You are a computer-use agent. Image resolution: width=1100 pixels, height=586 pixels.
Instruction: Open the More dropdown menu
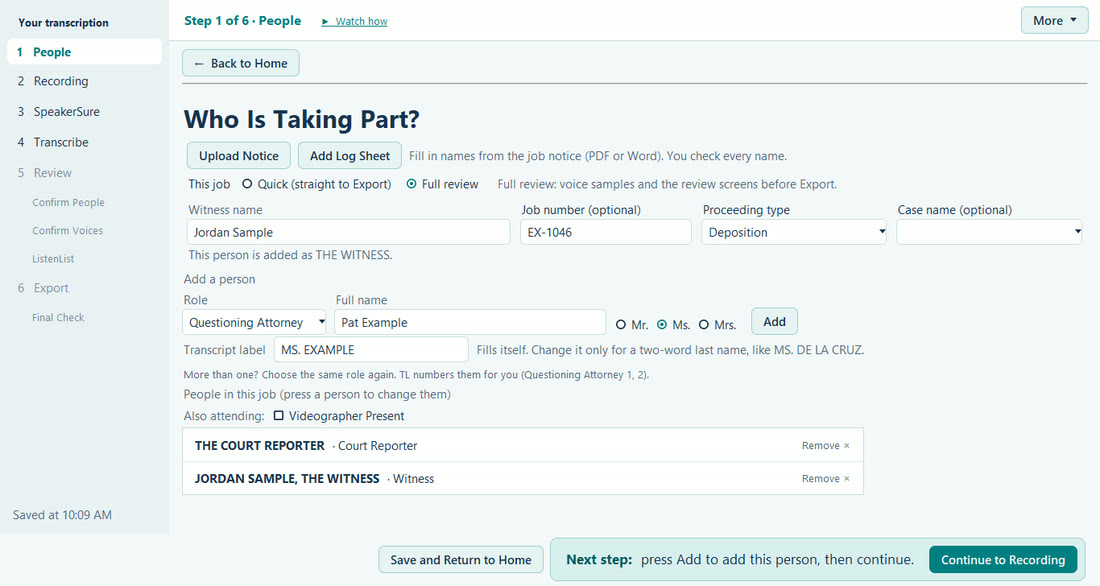click(x=1054, y=21)
